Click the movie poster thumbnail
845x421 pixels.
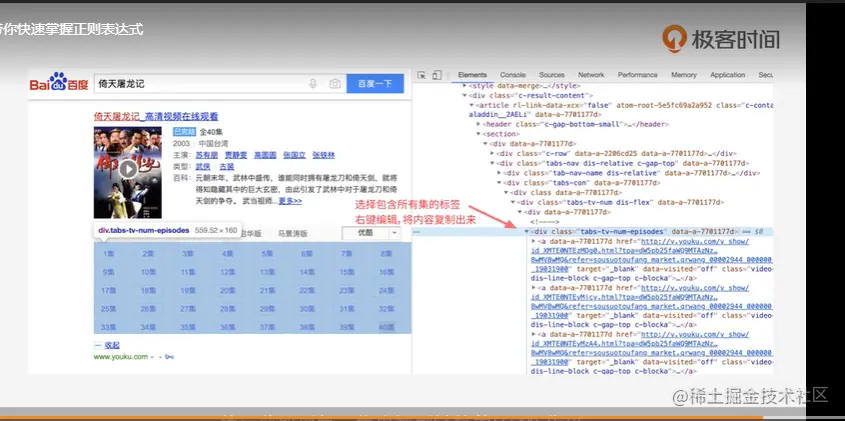pyautogui.click(x=128, y=172)
